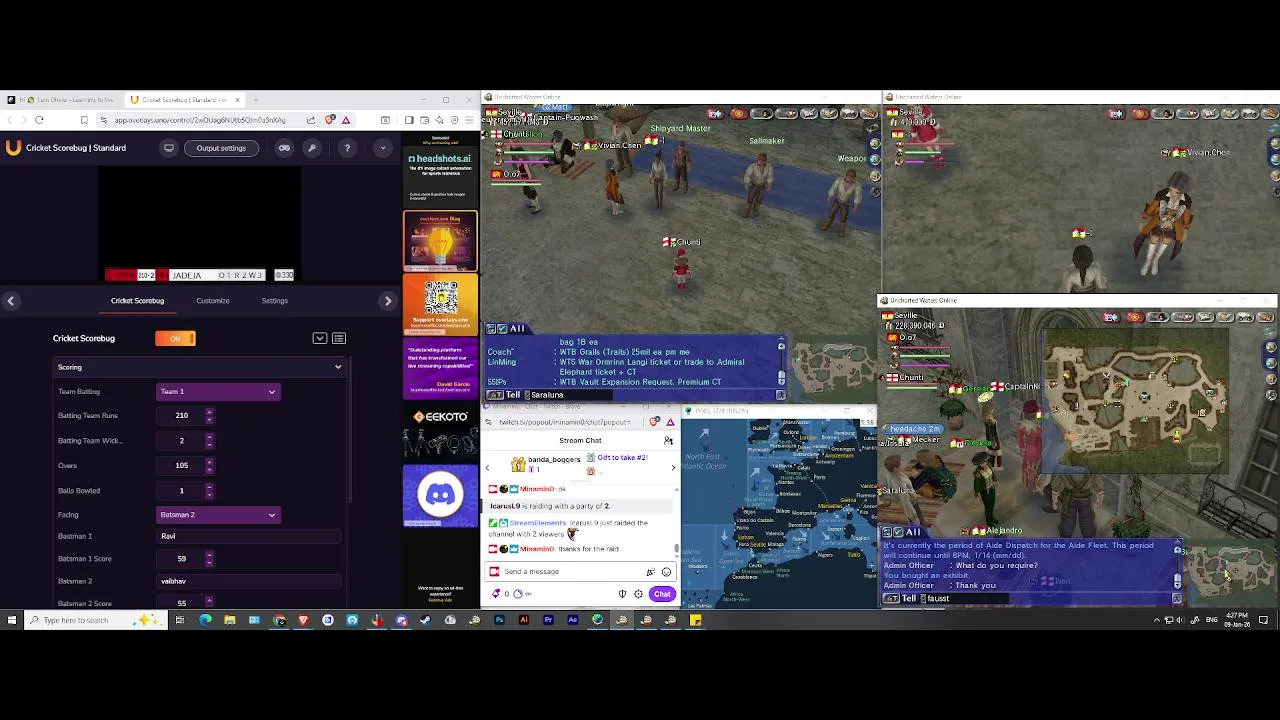Send message with purple Chat button
The image size is (1280, 720).
pos(662,594)
